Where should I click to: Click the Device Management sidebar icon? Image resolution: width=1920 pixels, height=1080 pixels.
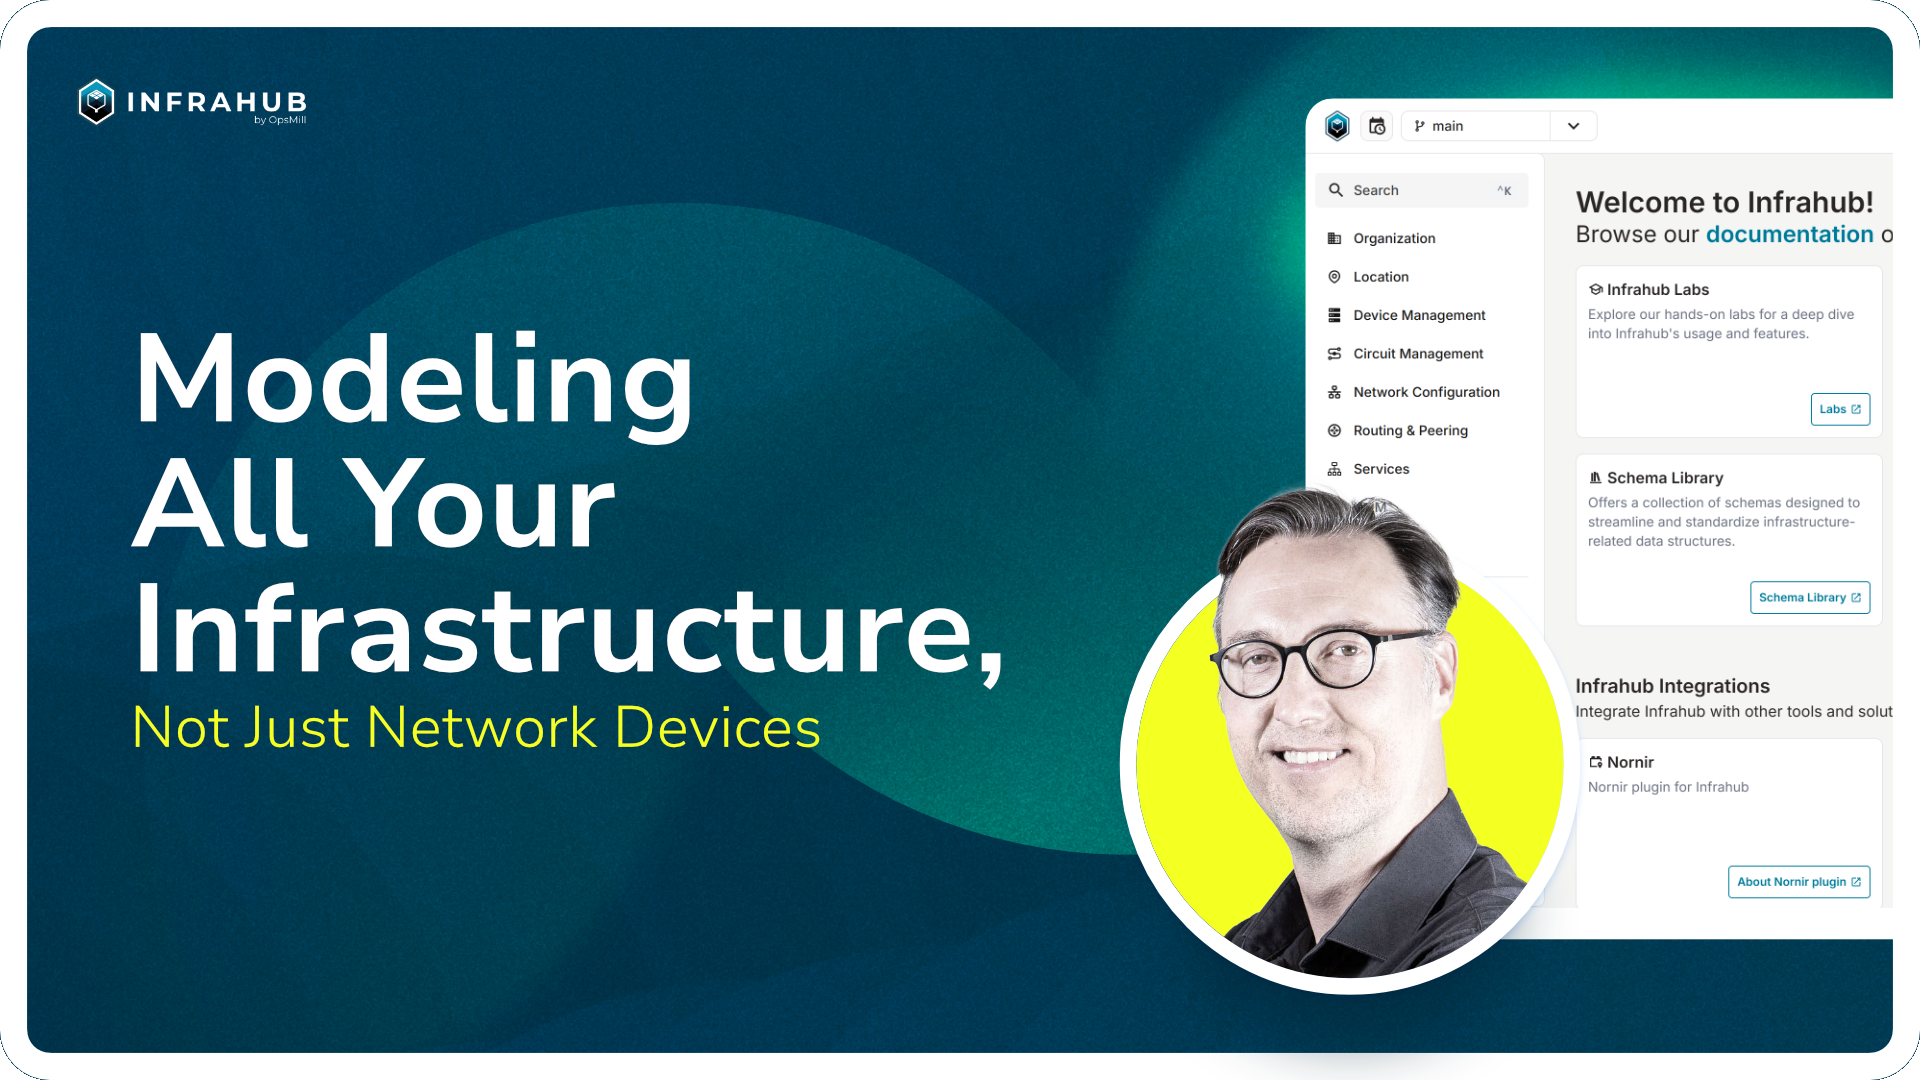click(1335, 314)
